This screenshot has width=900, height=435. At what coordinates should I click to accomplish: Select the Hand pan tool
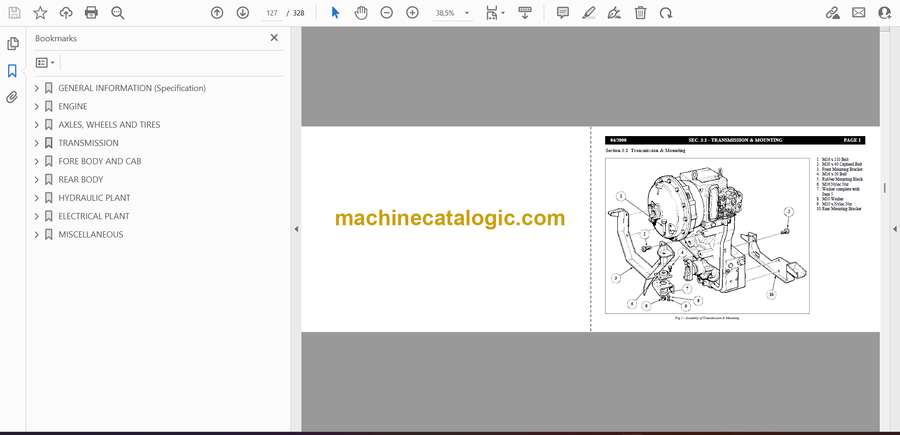[x=361, y=13]
